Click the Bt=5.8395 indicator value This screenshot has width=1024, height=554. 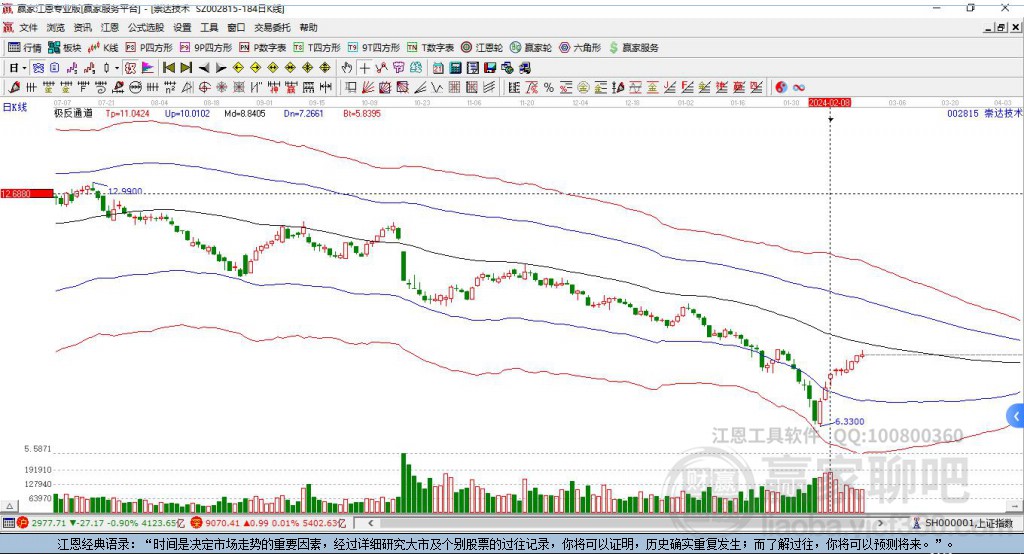[x=362, y=113]
